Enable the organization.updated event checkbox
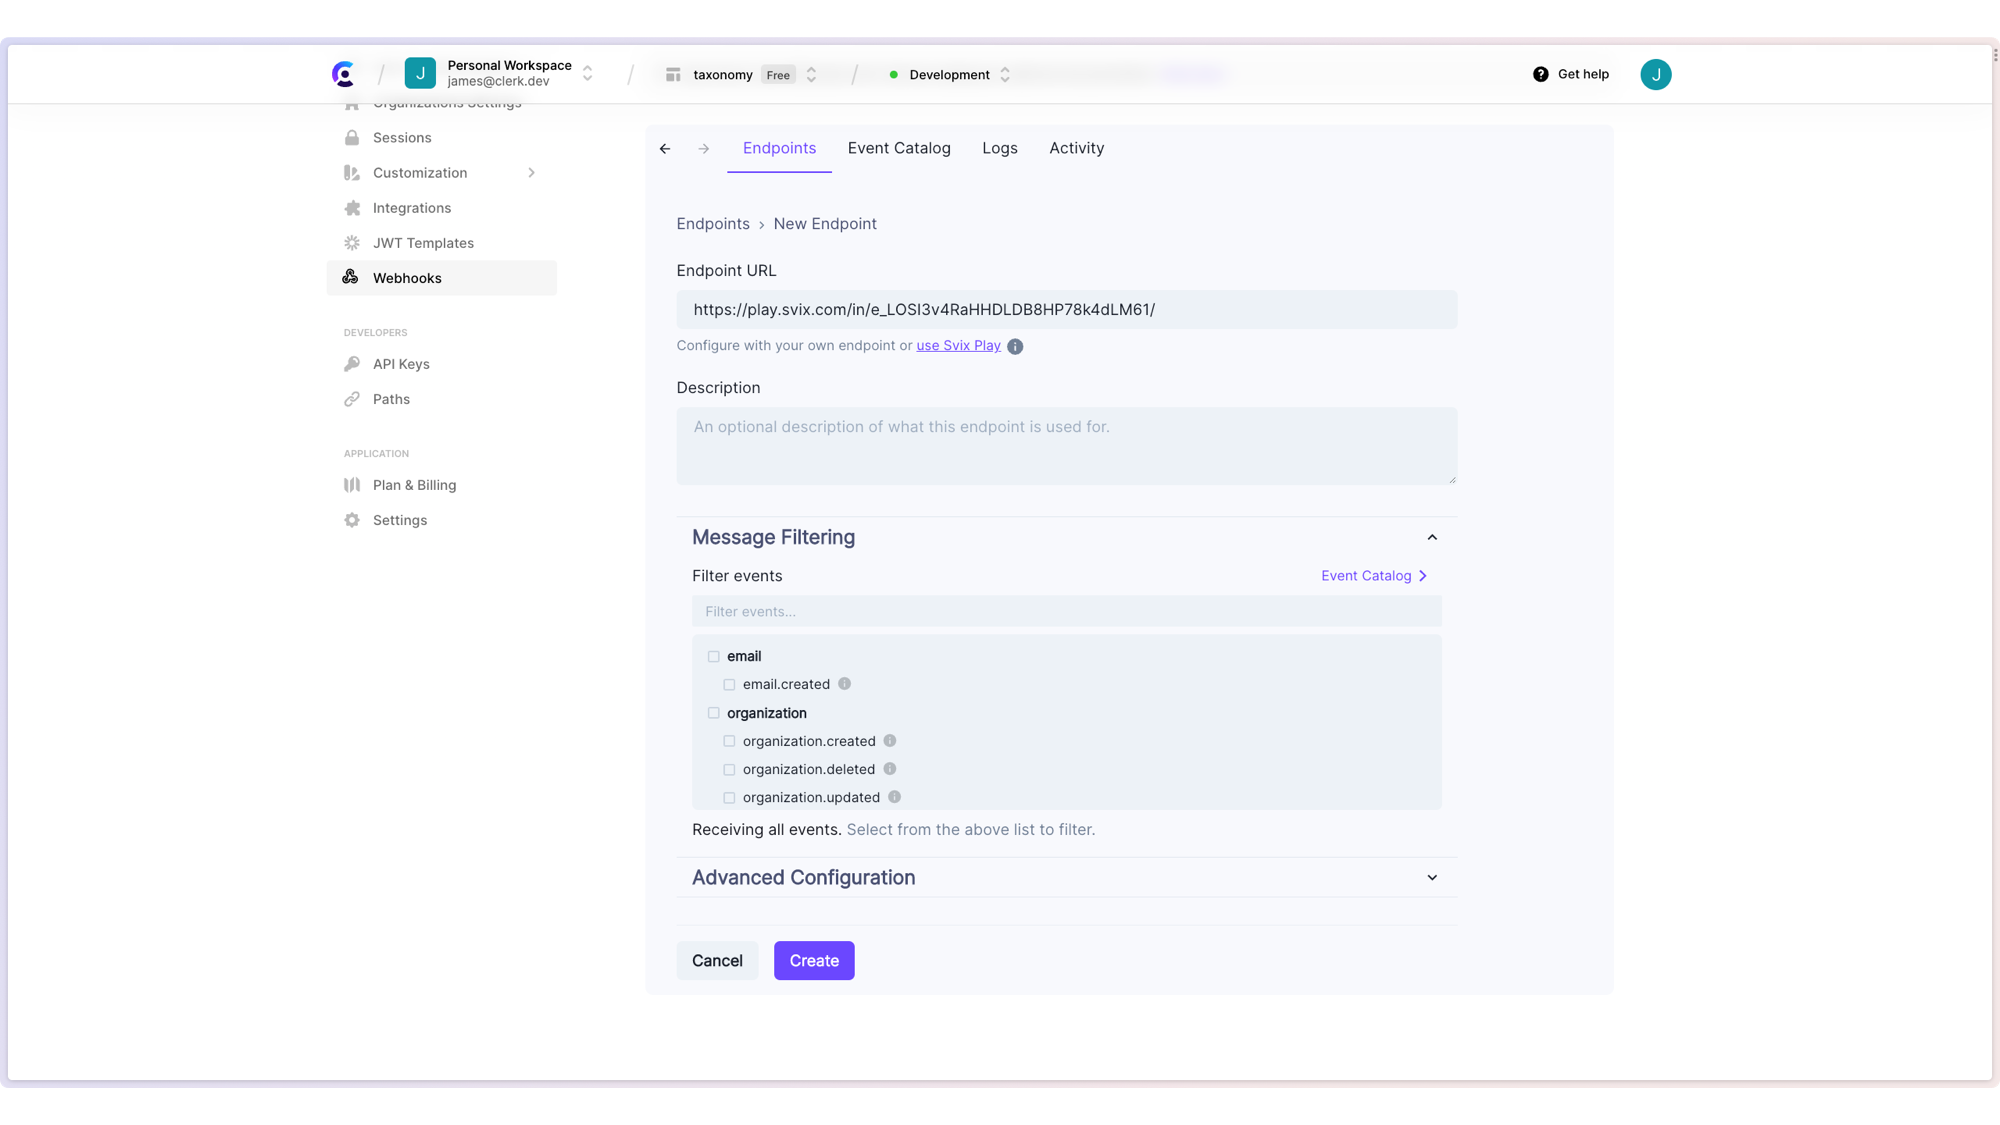The image size is (2000, 1125). (x=728, y=797)
